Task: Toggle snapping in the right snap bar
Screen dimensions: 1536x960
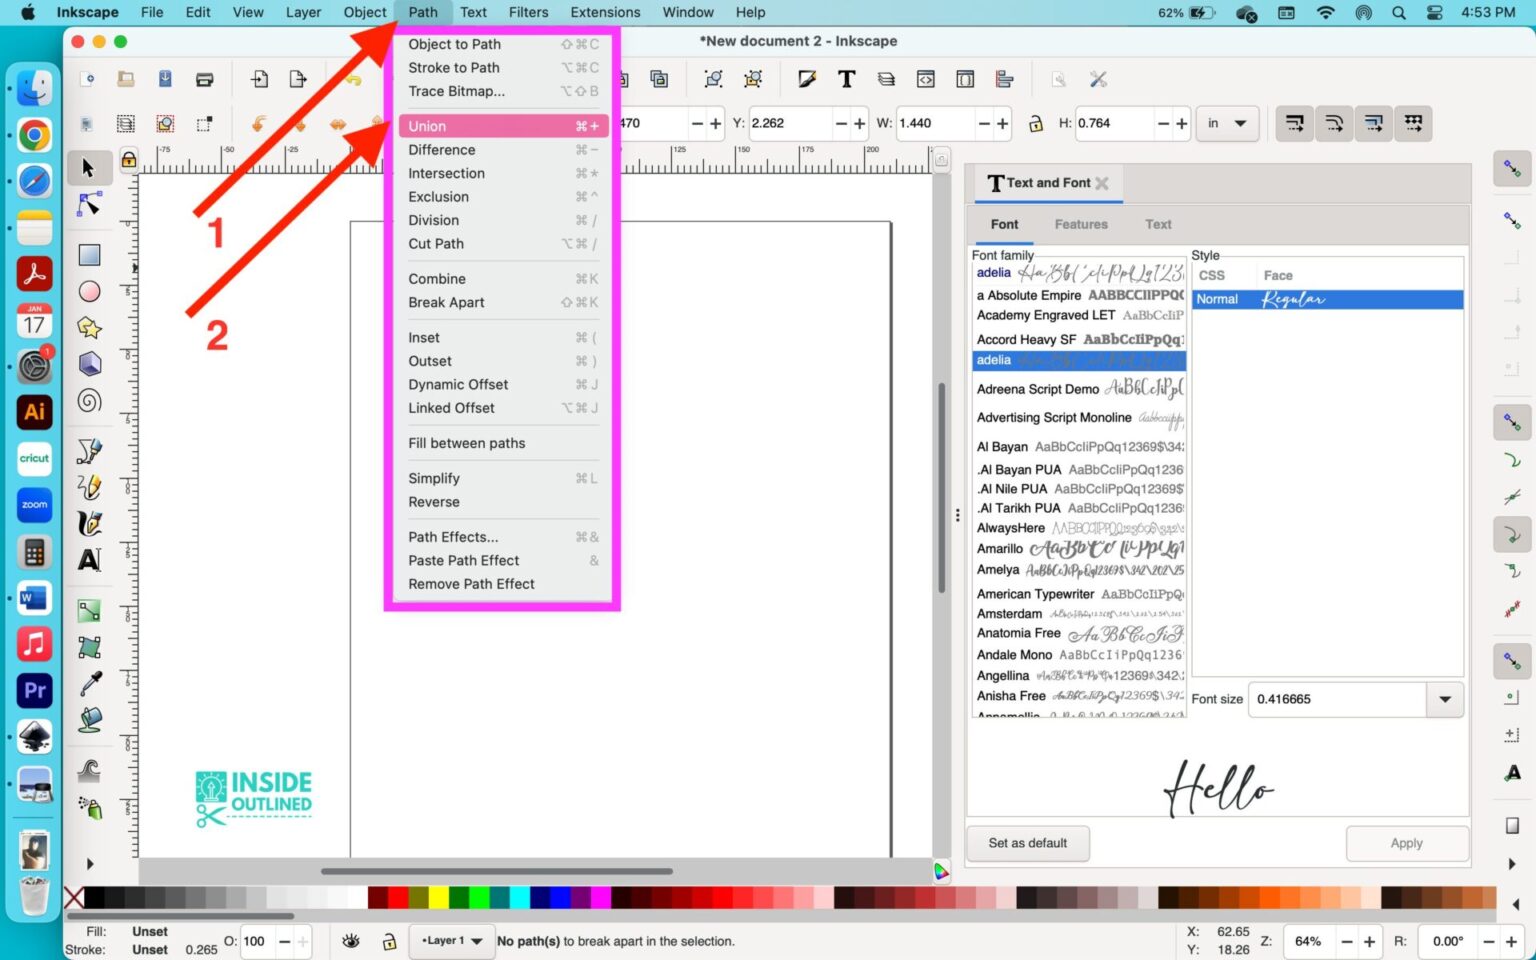Action: [1513, 169]
